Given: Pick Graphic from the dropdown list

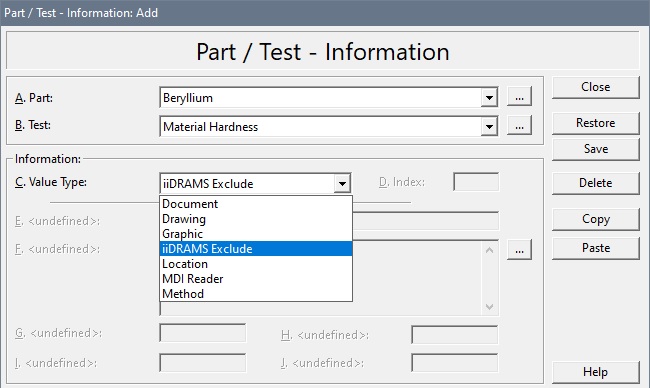Looking at the screenshot, I should click(x=256, y=234).
